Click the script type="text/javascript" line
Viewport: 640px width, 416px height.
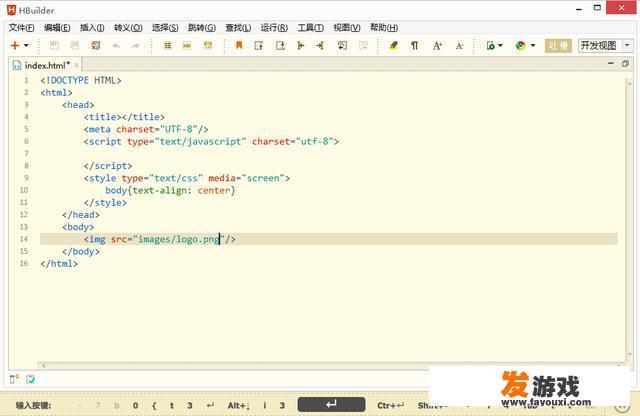click(211, 142)
